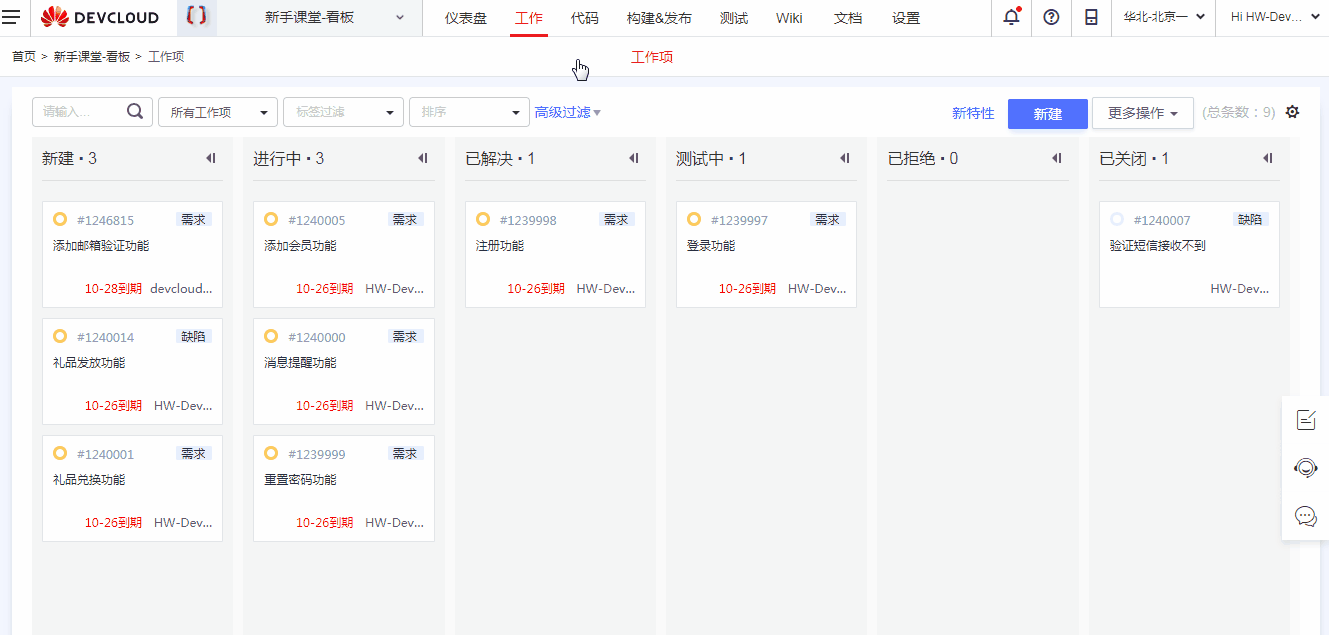Open the customer support headset icon
The width and height of the screenshot is (1329, 635).
(x=1305, y=468)
